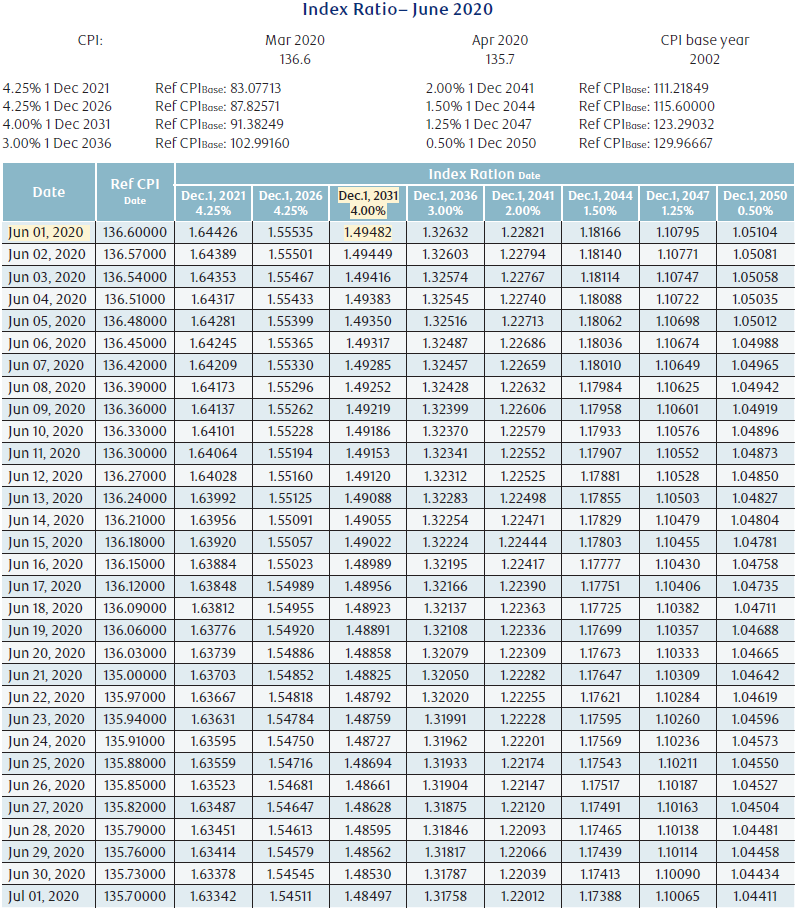
Task: Click the base year value 2002
Action: pos(704,59)
